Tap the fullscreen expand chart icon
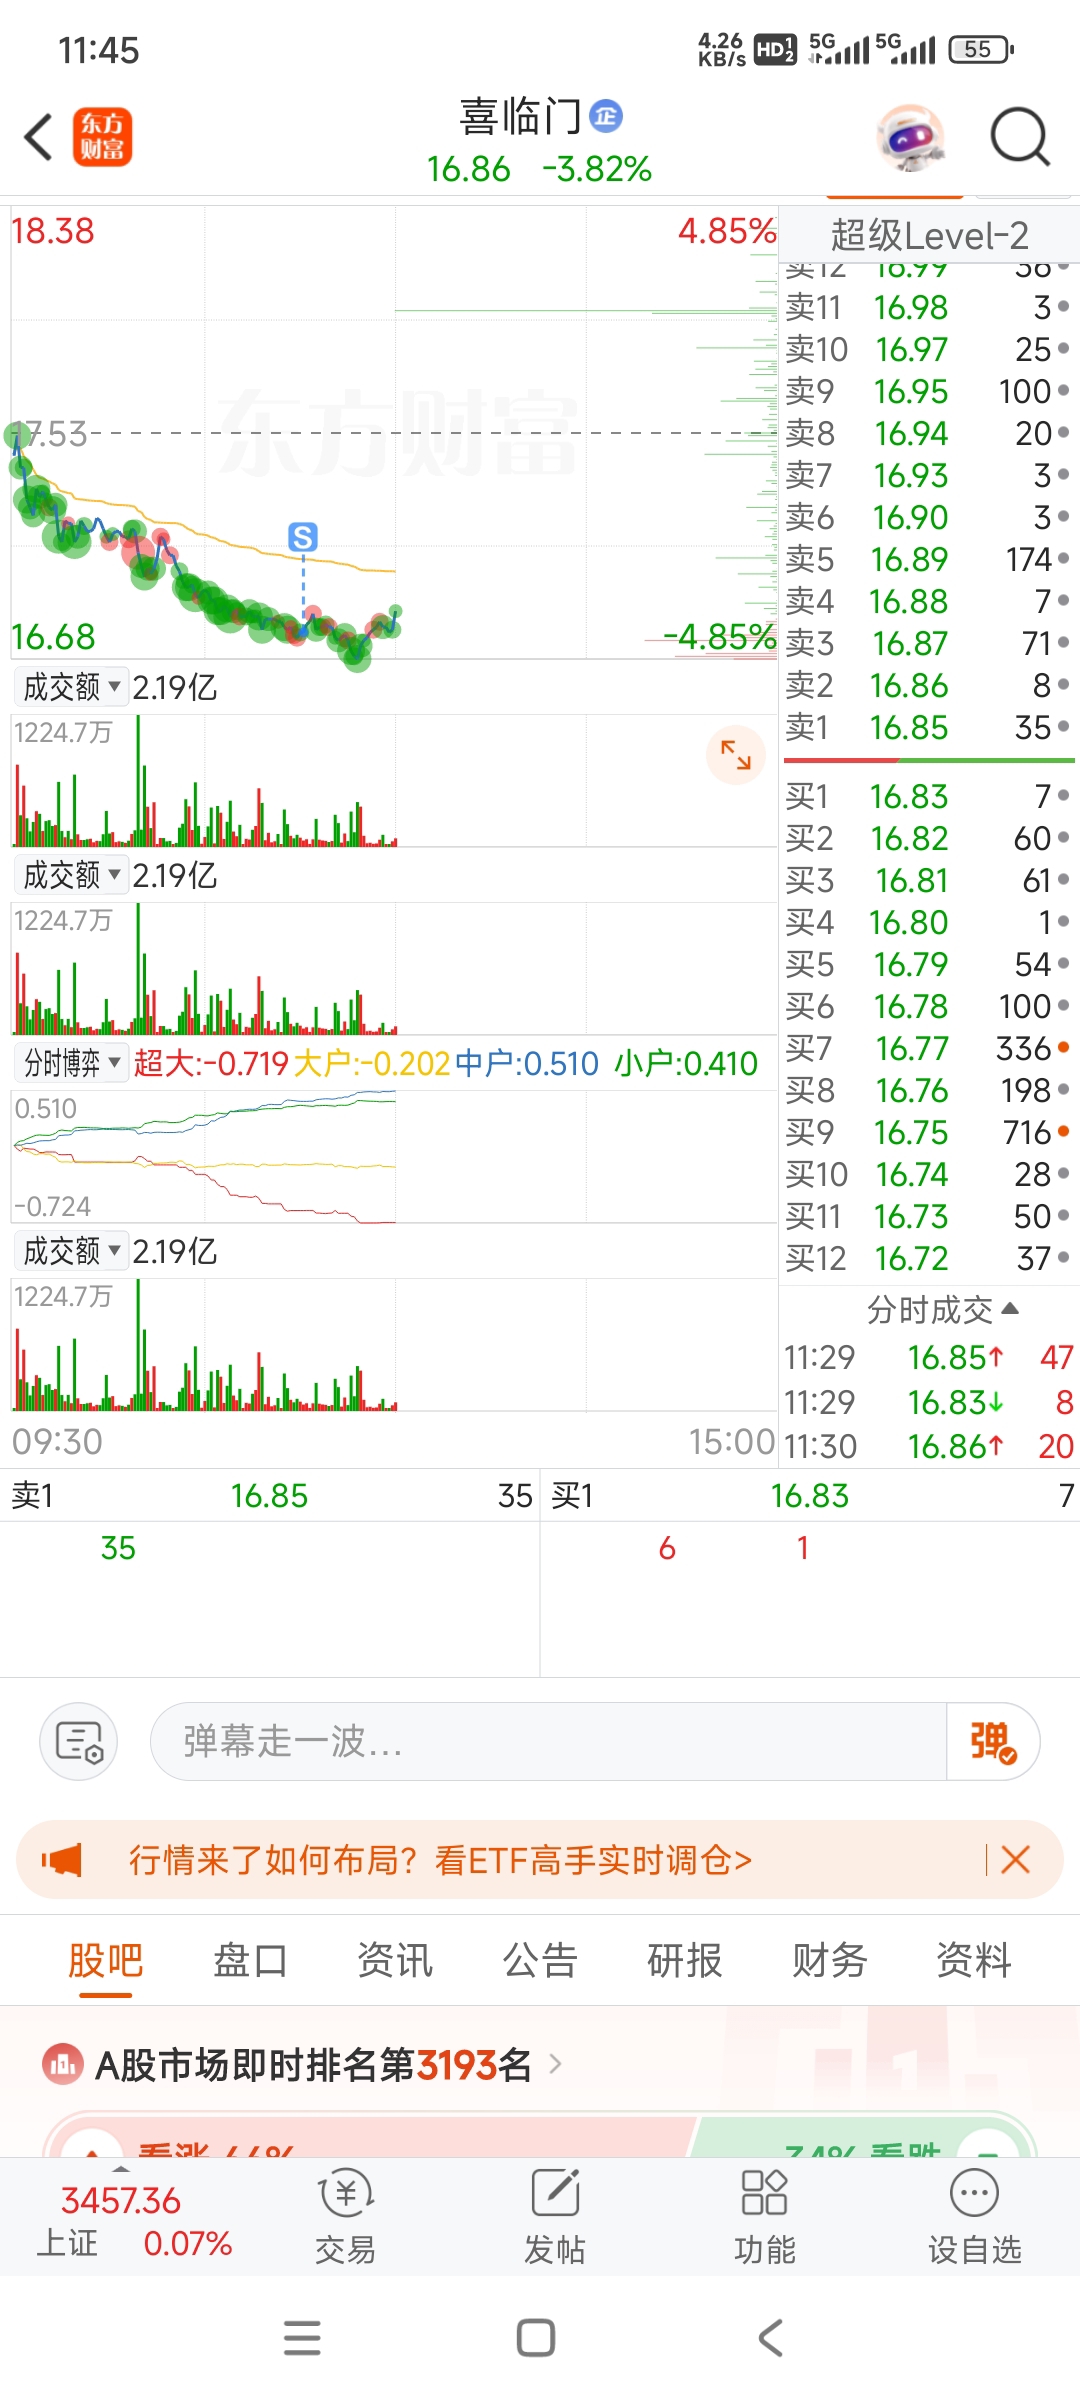 (x=736, y=754)
